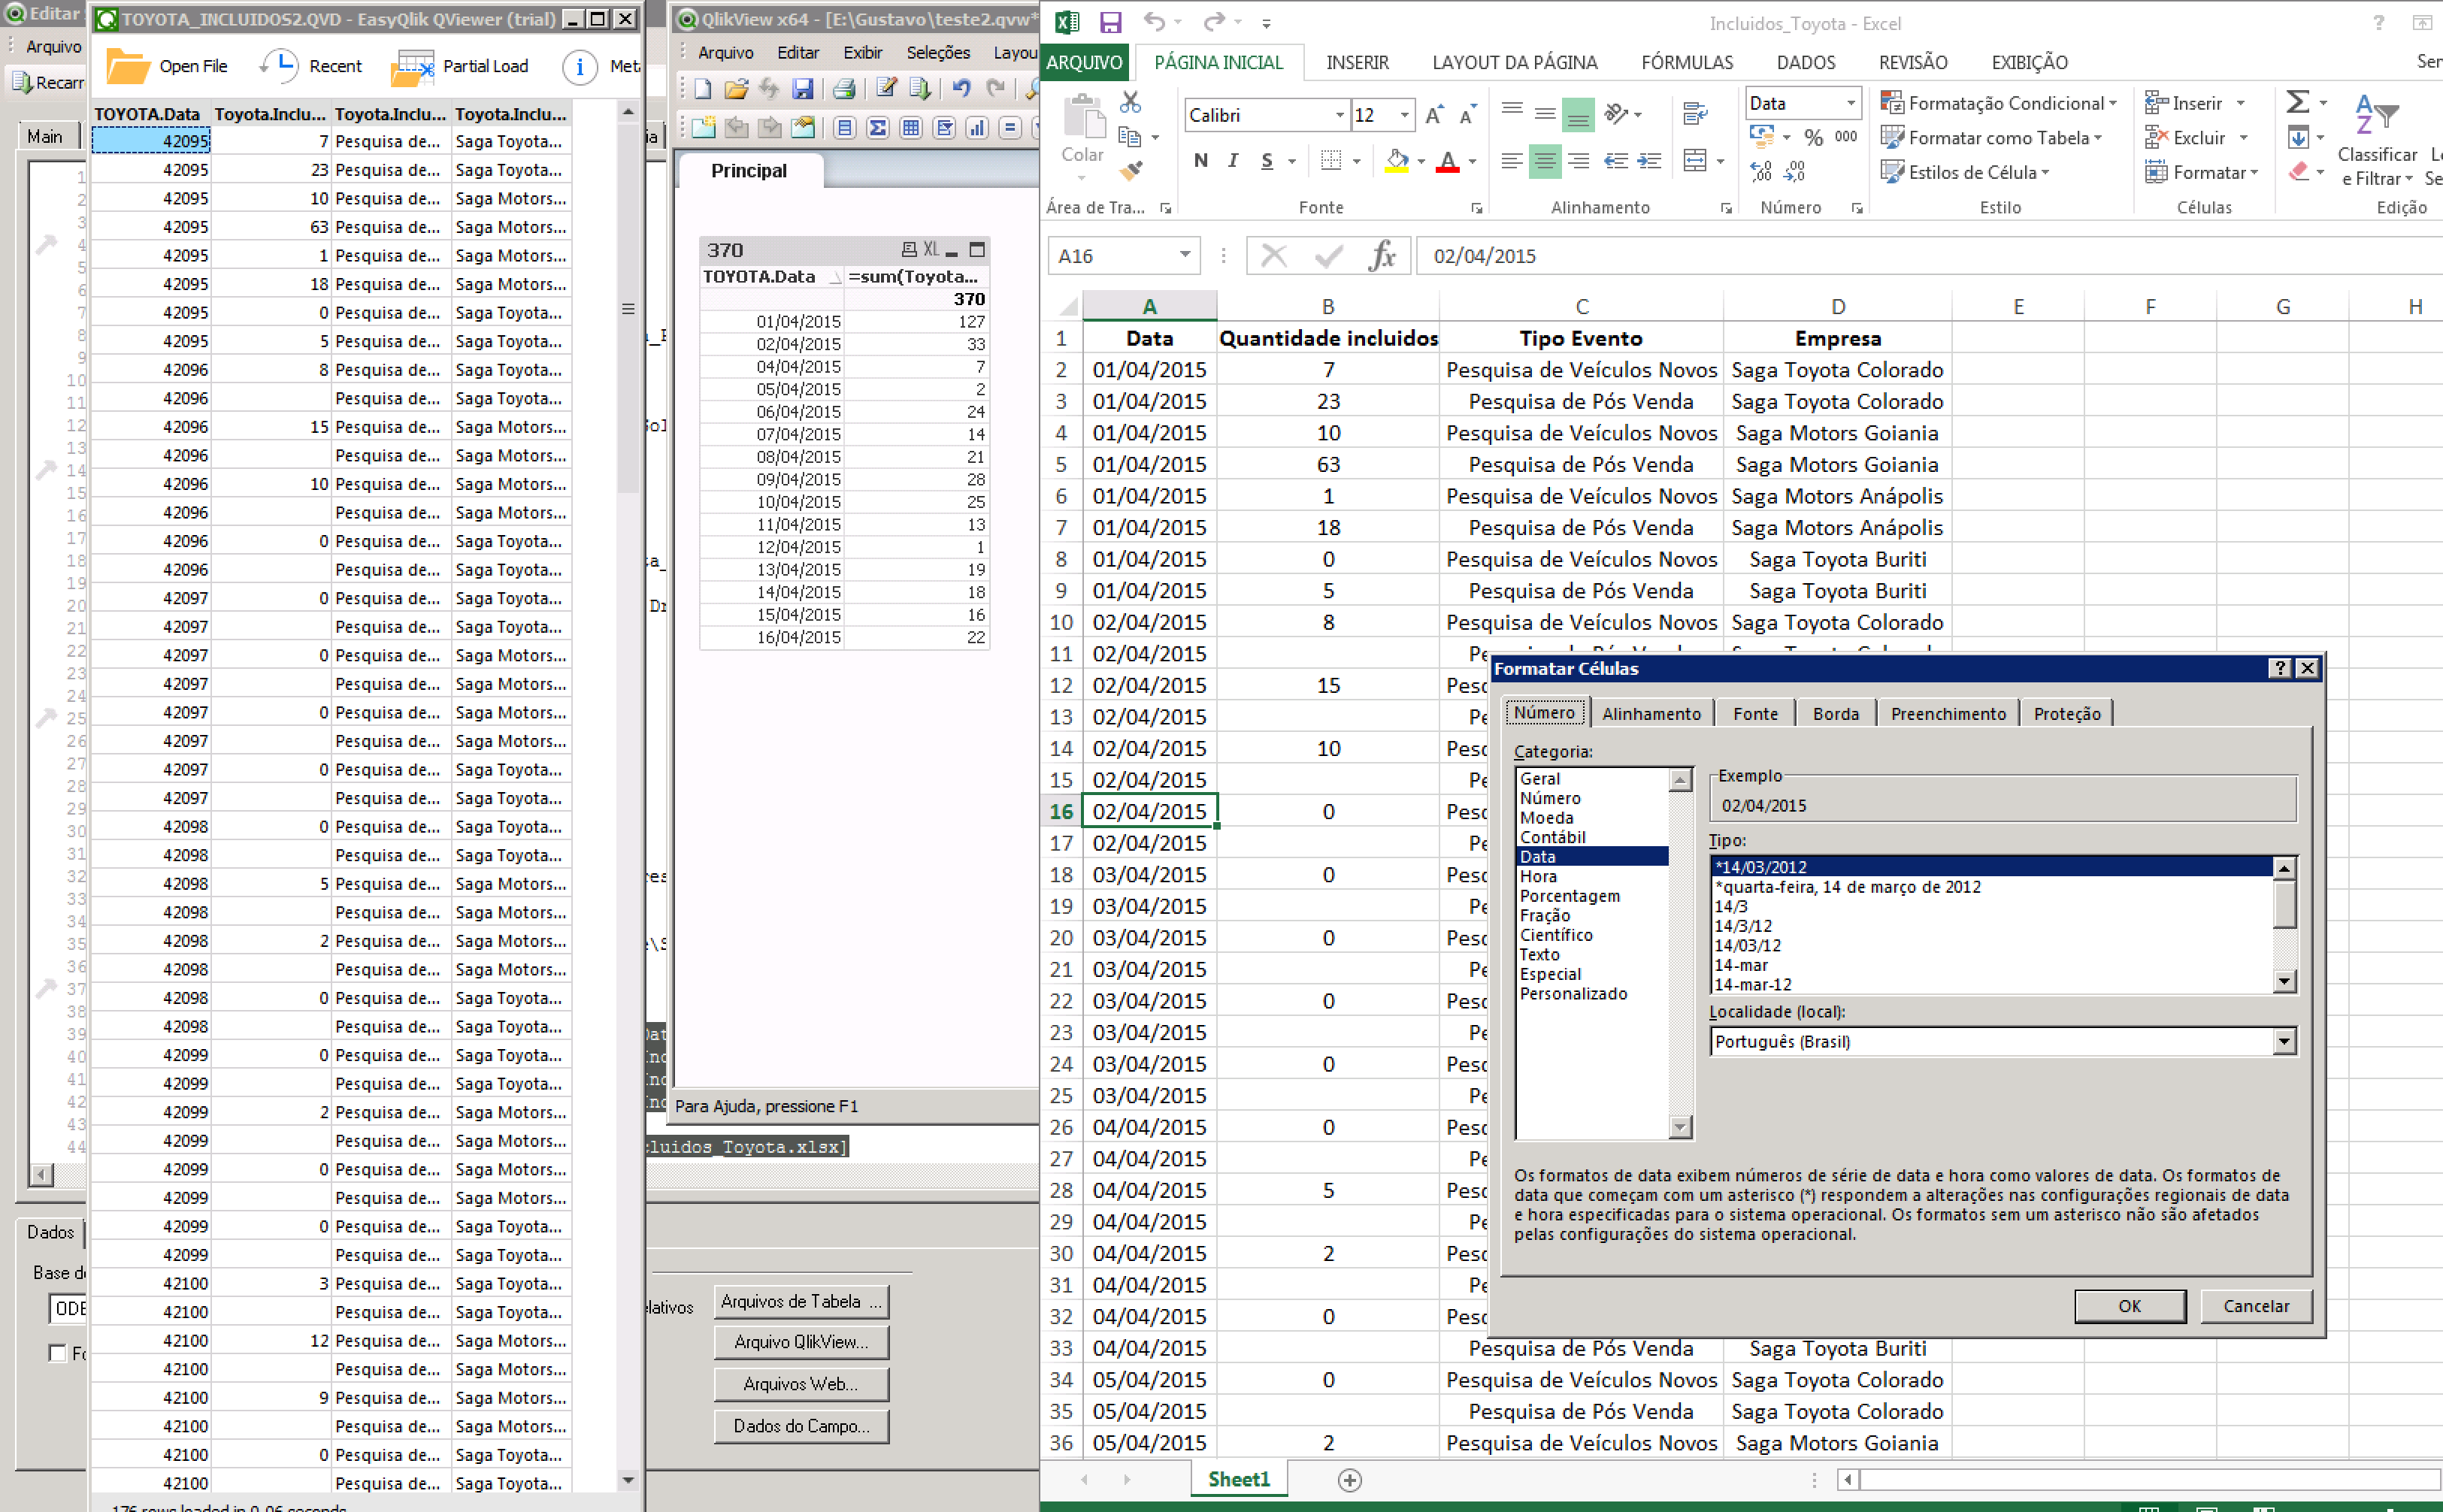Click the increase decimal places icon
The height and width of the screenshot is (1512, 2443).
point(1761,172)
